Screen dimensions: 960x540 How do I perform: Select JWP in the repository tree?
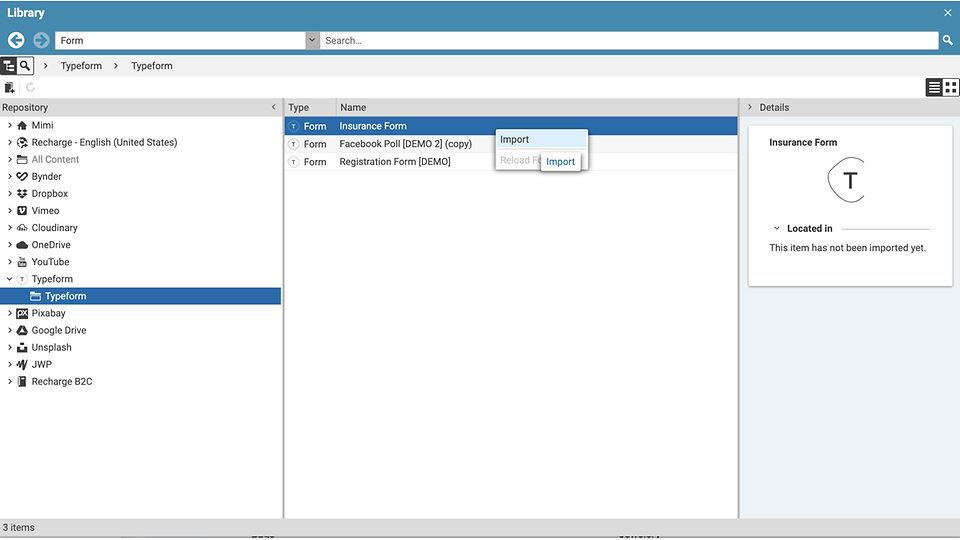pos(42,364)
